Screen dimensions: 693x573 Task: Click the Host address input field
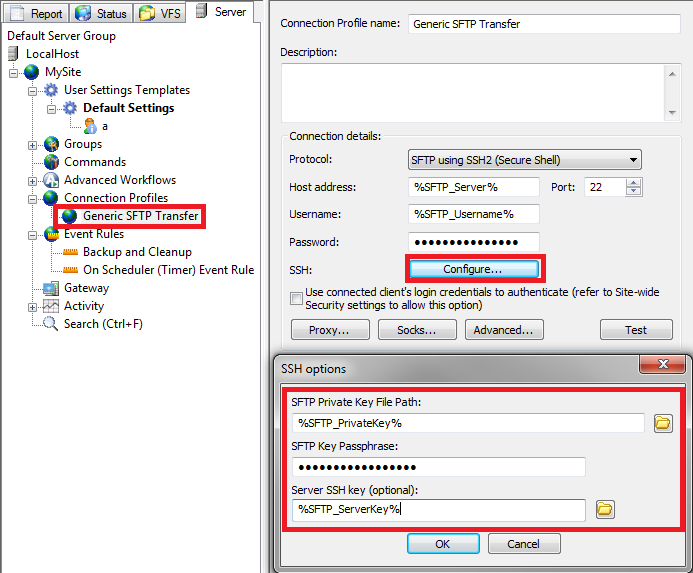coord(474,187)
